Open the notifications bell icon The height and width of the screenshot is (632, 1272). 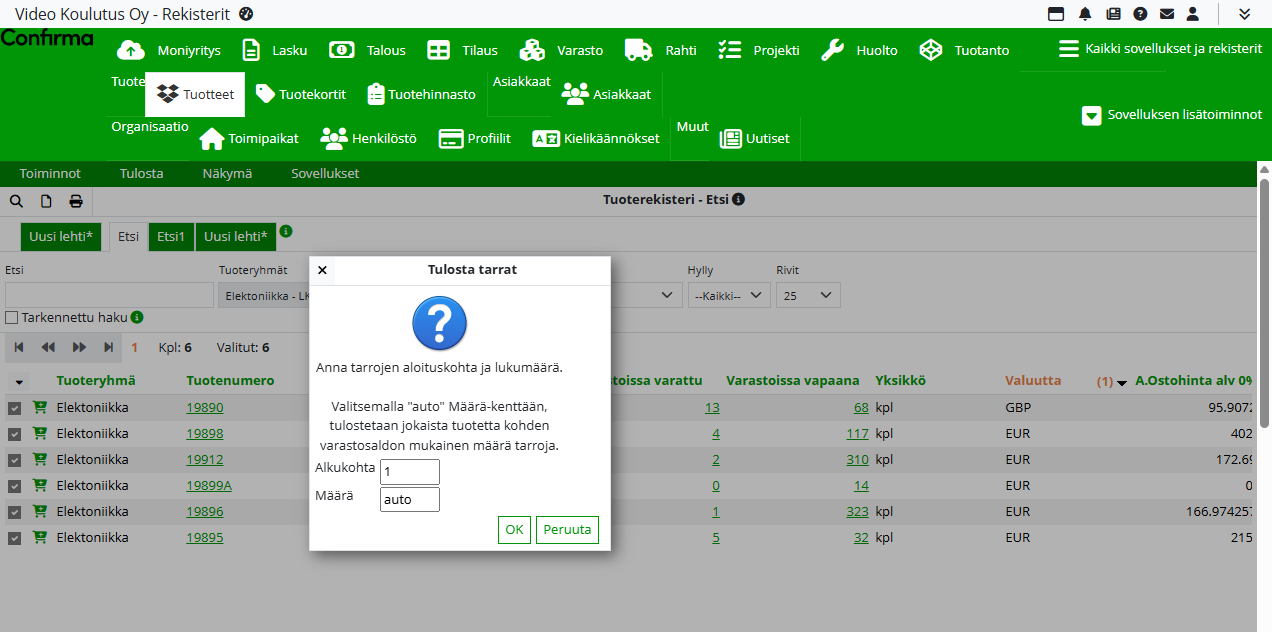coord(1085,14)
